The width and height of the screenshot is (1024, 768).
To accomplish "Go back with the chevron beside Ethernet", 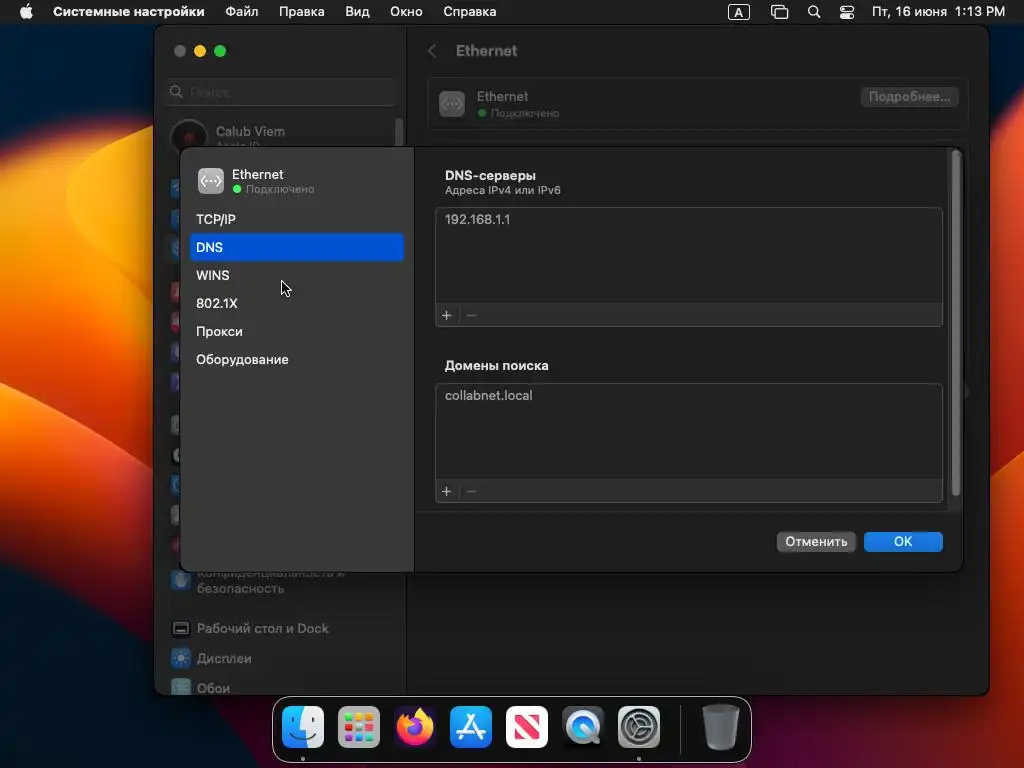I will pos(432,51).
